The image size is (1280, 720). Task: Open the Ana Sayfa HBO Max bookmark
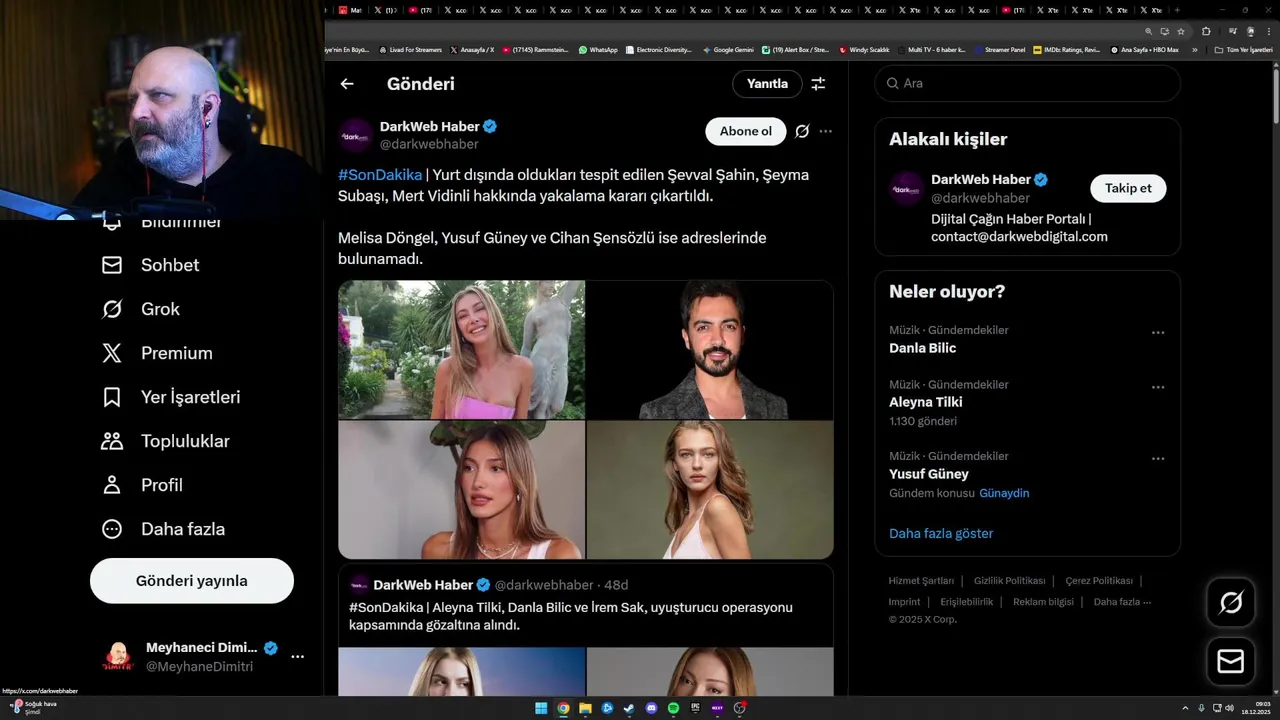coord(1145,49)
